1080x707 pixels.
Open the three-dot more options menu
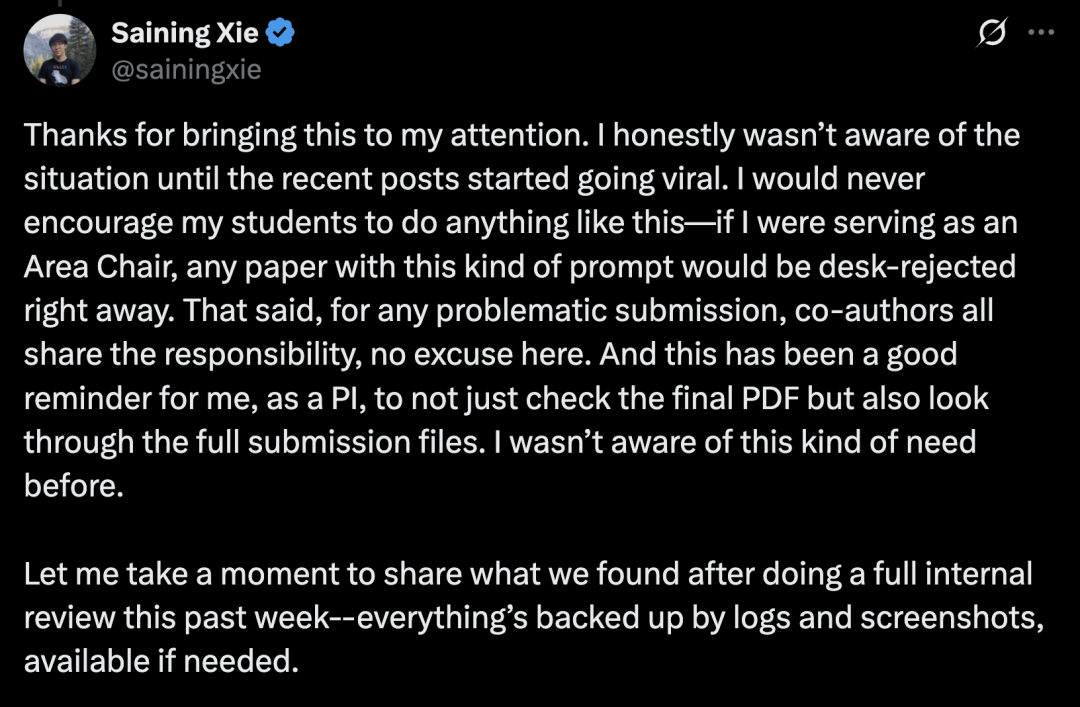pos(1041,32)
